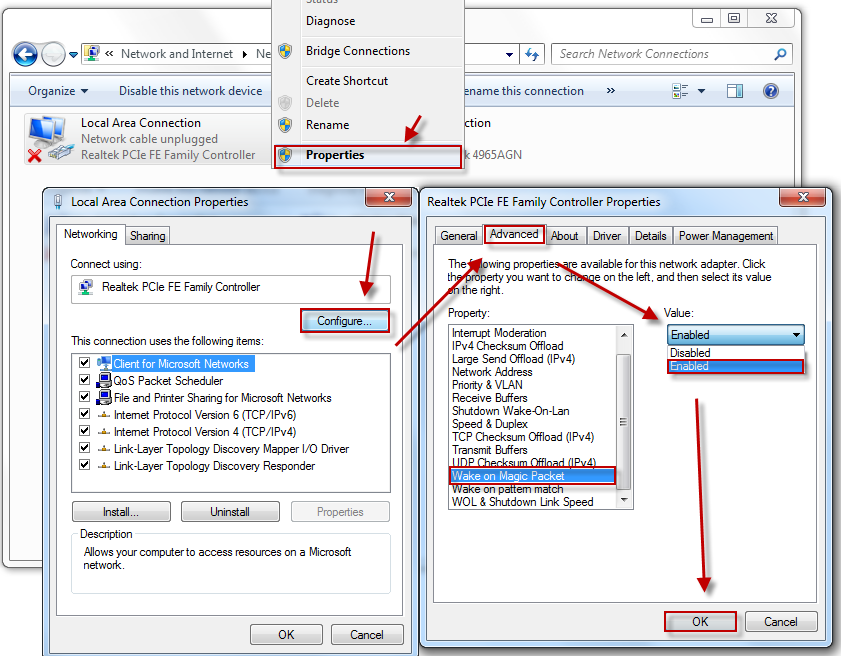Click the Uninstall button
Viewport: 841px width, 656px height.
click(x=230, y=512)
